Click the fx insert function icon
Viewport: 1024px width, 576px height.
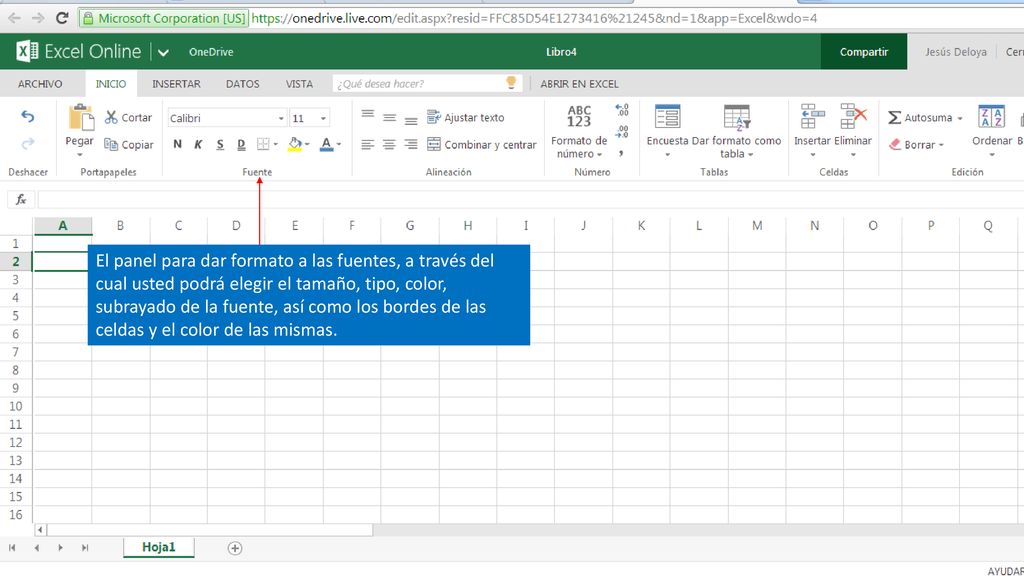click(x=21, y=199)
